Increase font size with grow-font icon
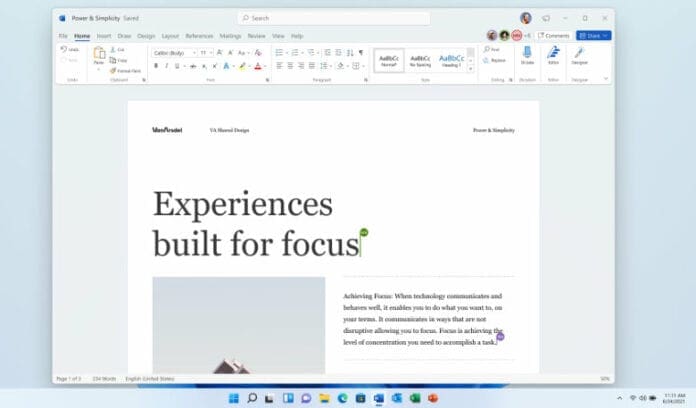The width and height of the screenshot is (696, 408). pos(219,53)
